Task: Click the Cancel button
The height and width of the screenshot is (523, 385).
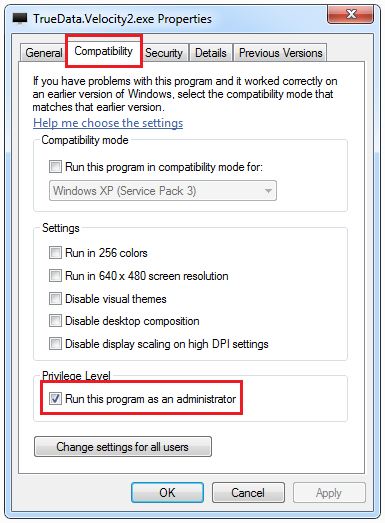Action: pyautogui.click(x=248, y=492)
